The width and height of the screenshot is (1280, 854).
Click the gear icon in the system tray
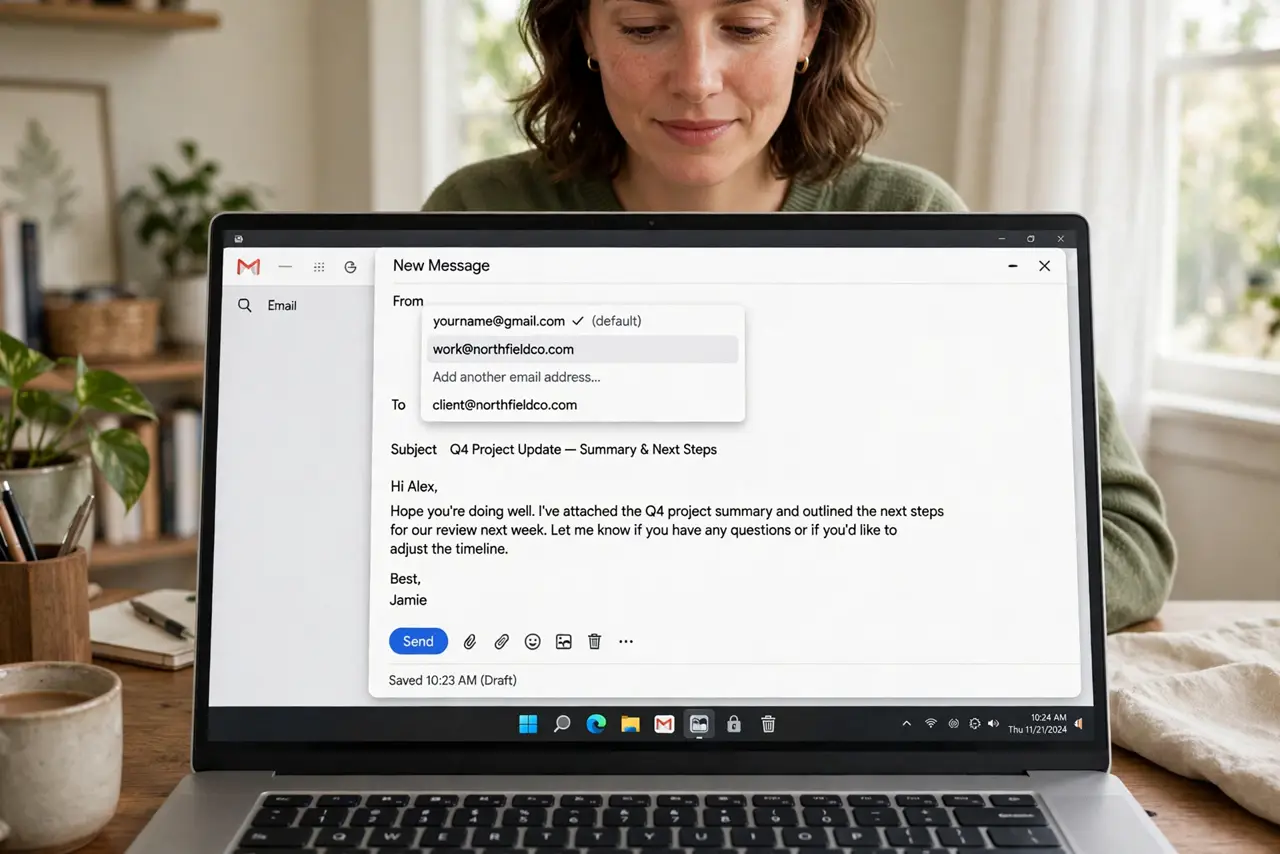point(975,723)
